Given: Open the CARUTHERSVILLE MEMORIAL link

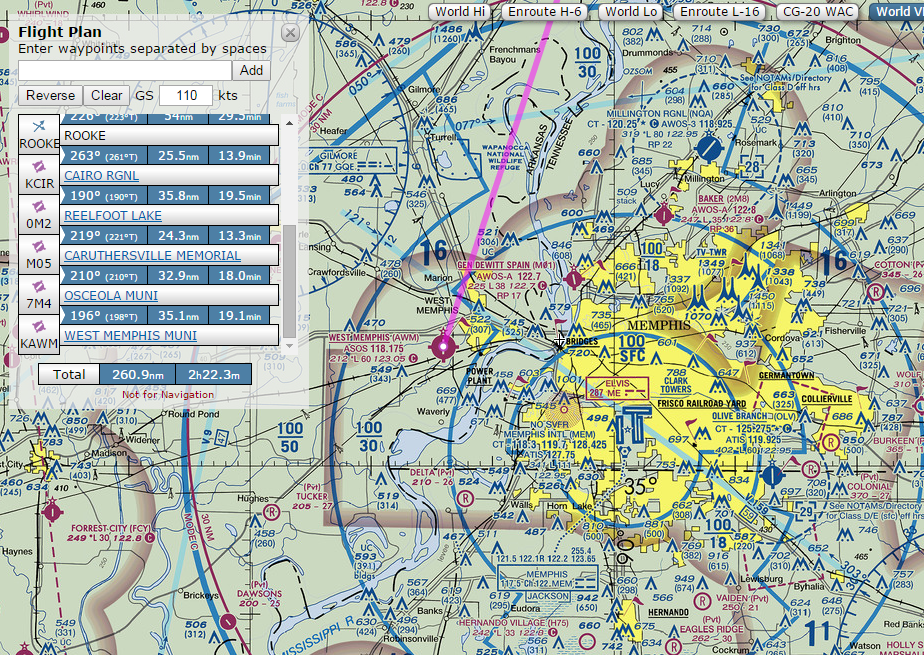Looking at the screenshot, I should [x=152, y=256].
